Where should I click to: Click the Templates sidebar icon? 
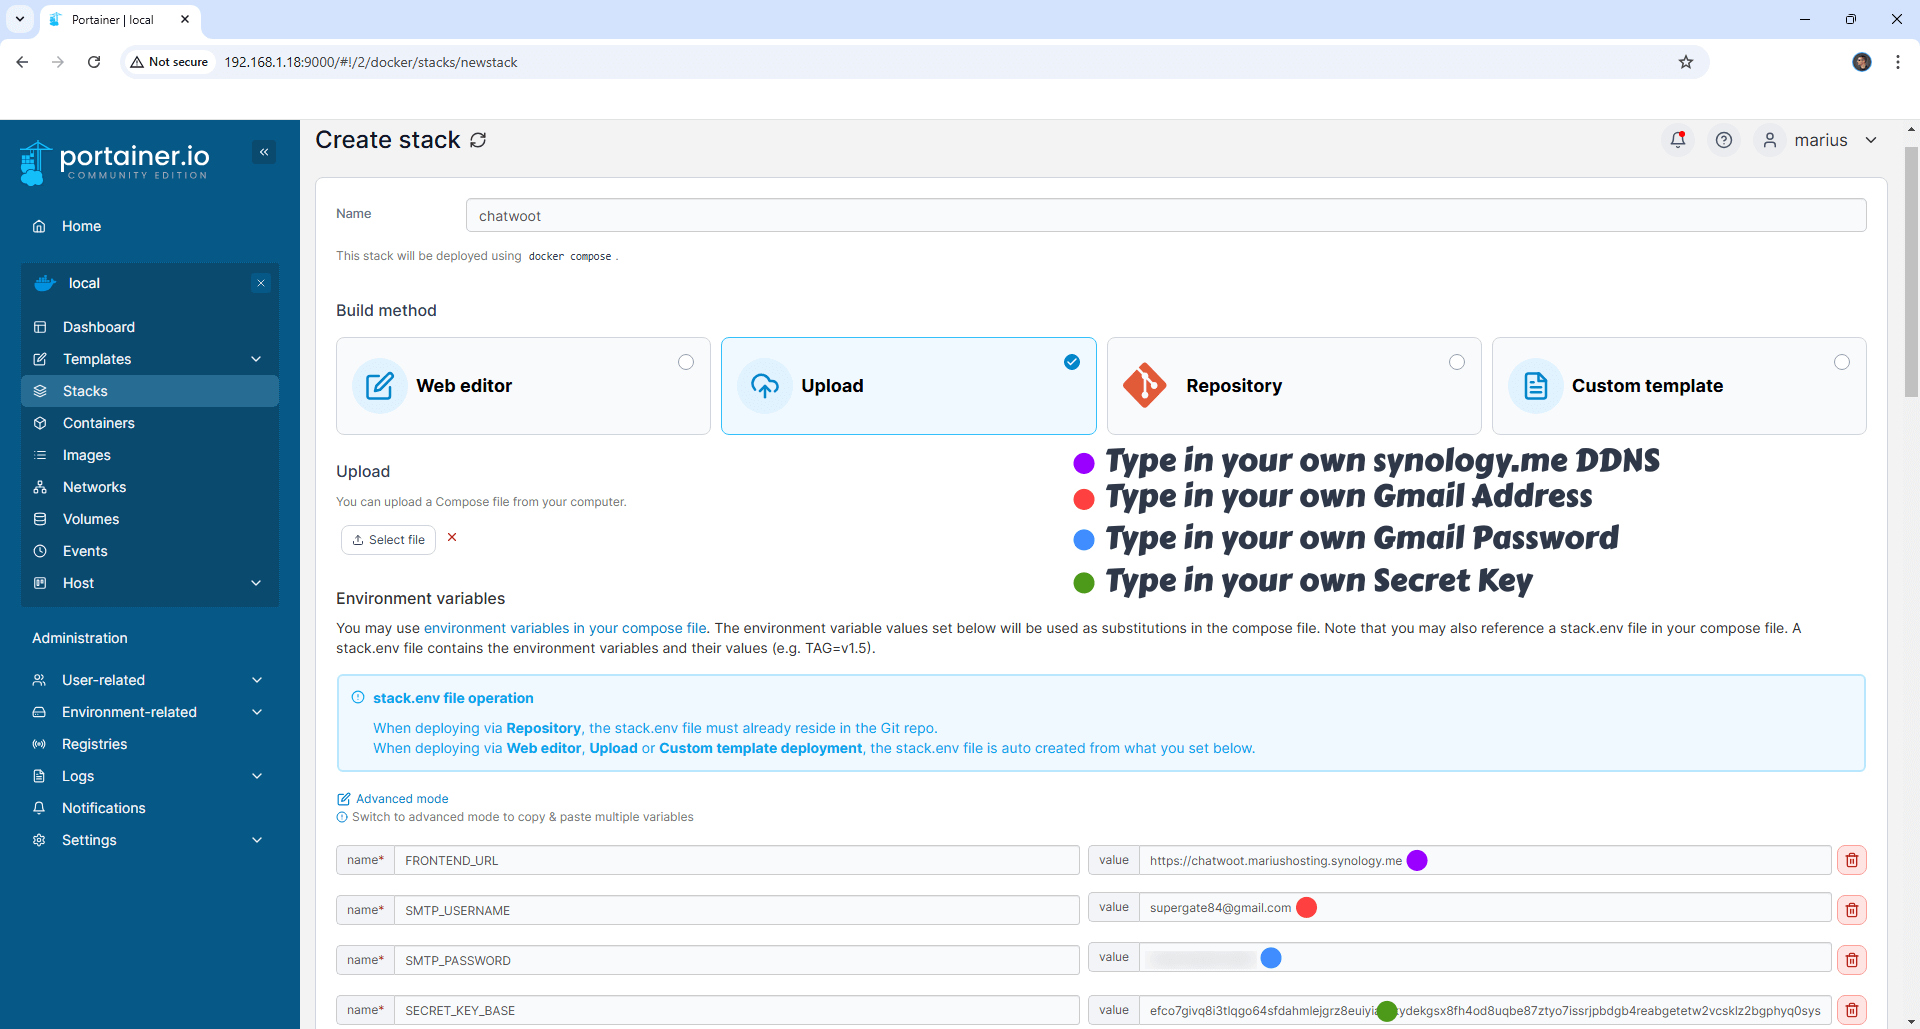pyautogui.click(x=40, y=359)
